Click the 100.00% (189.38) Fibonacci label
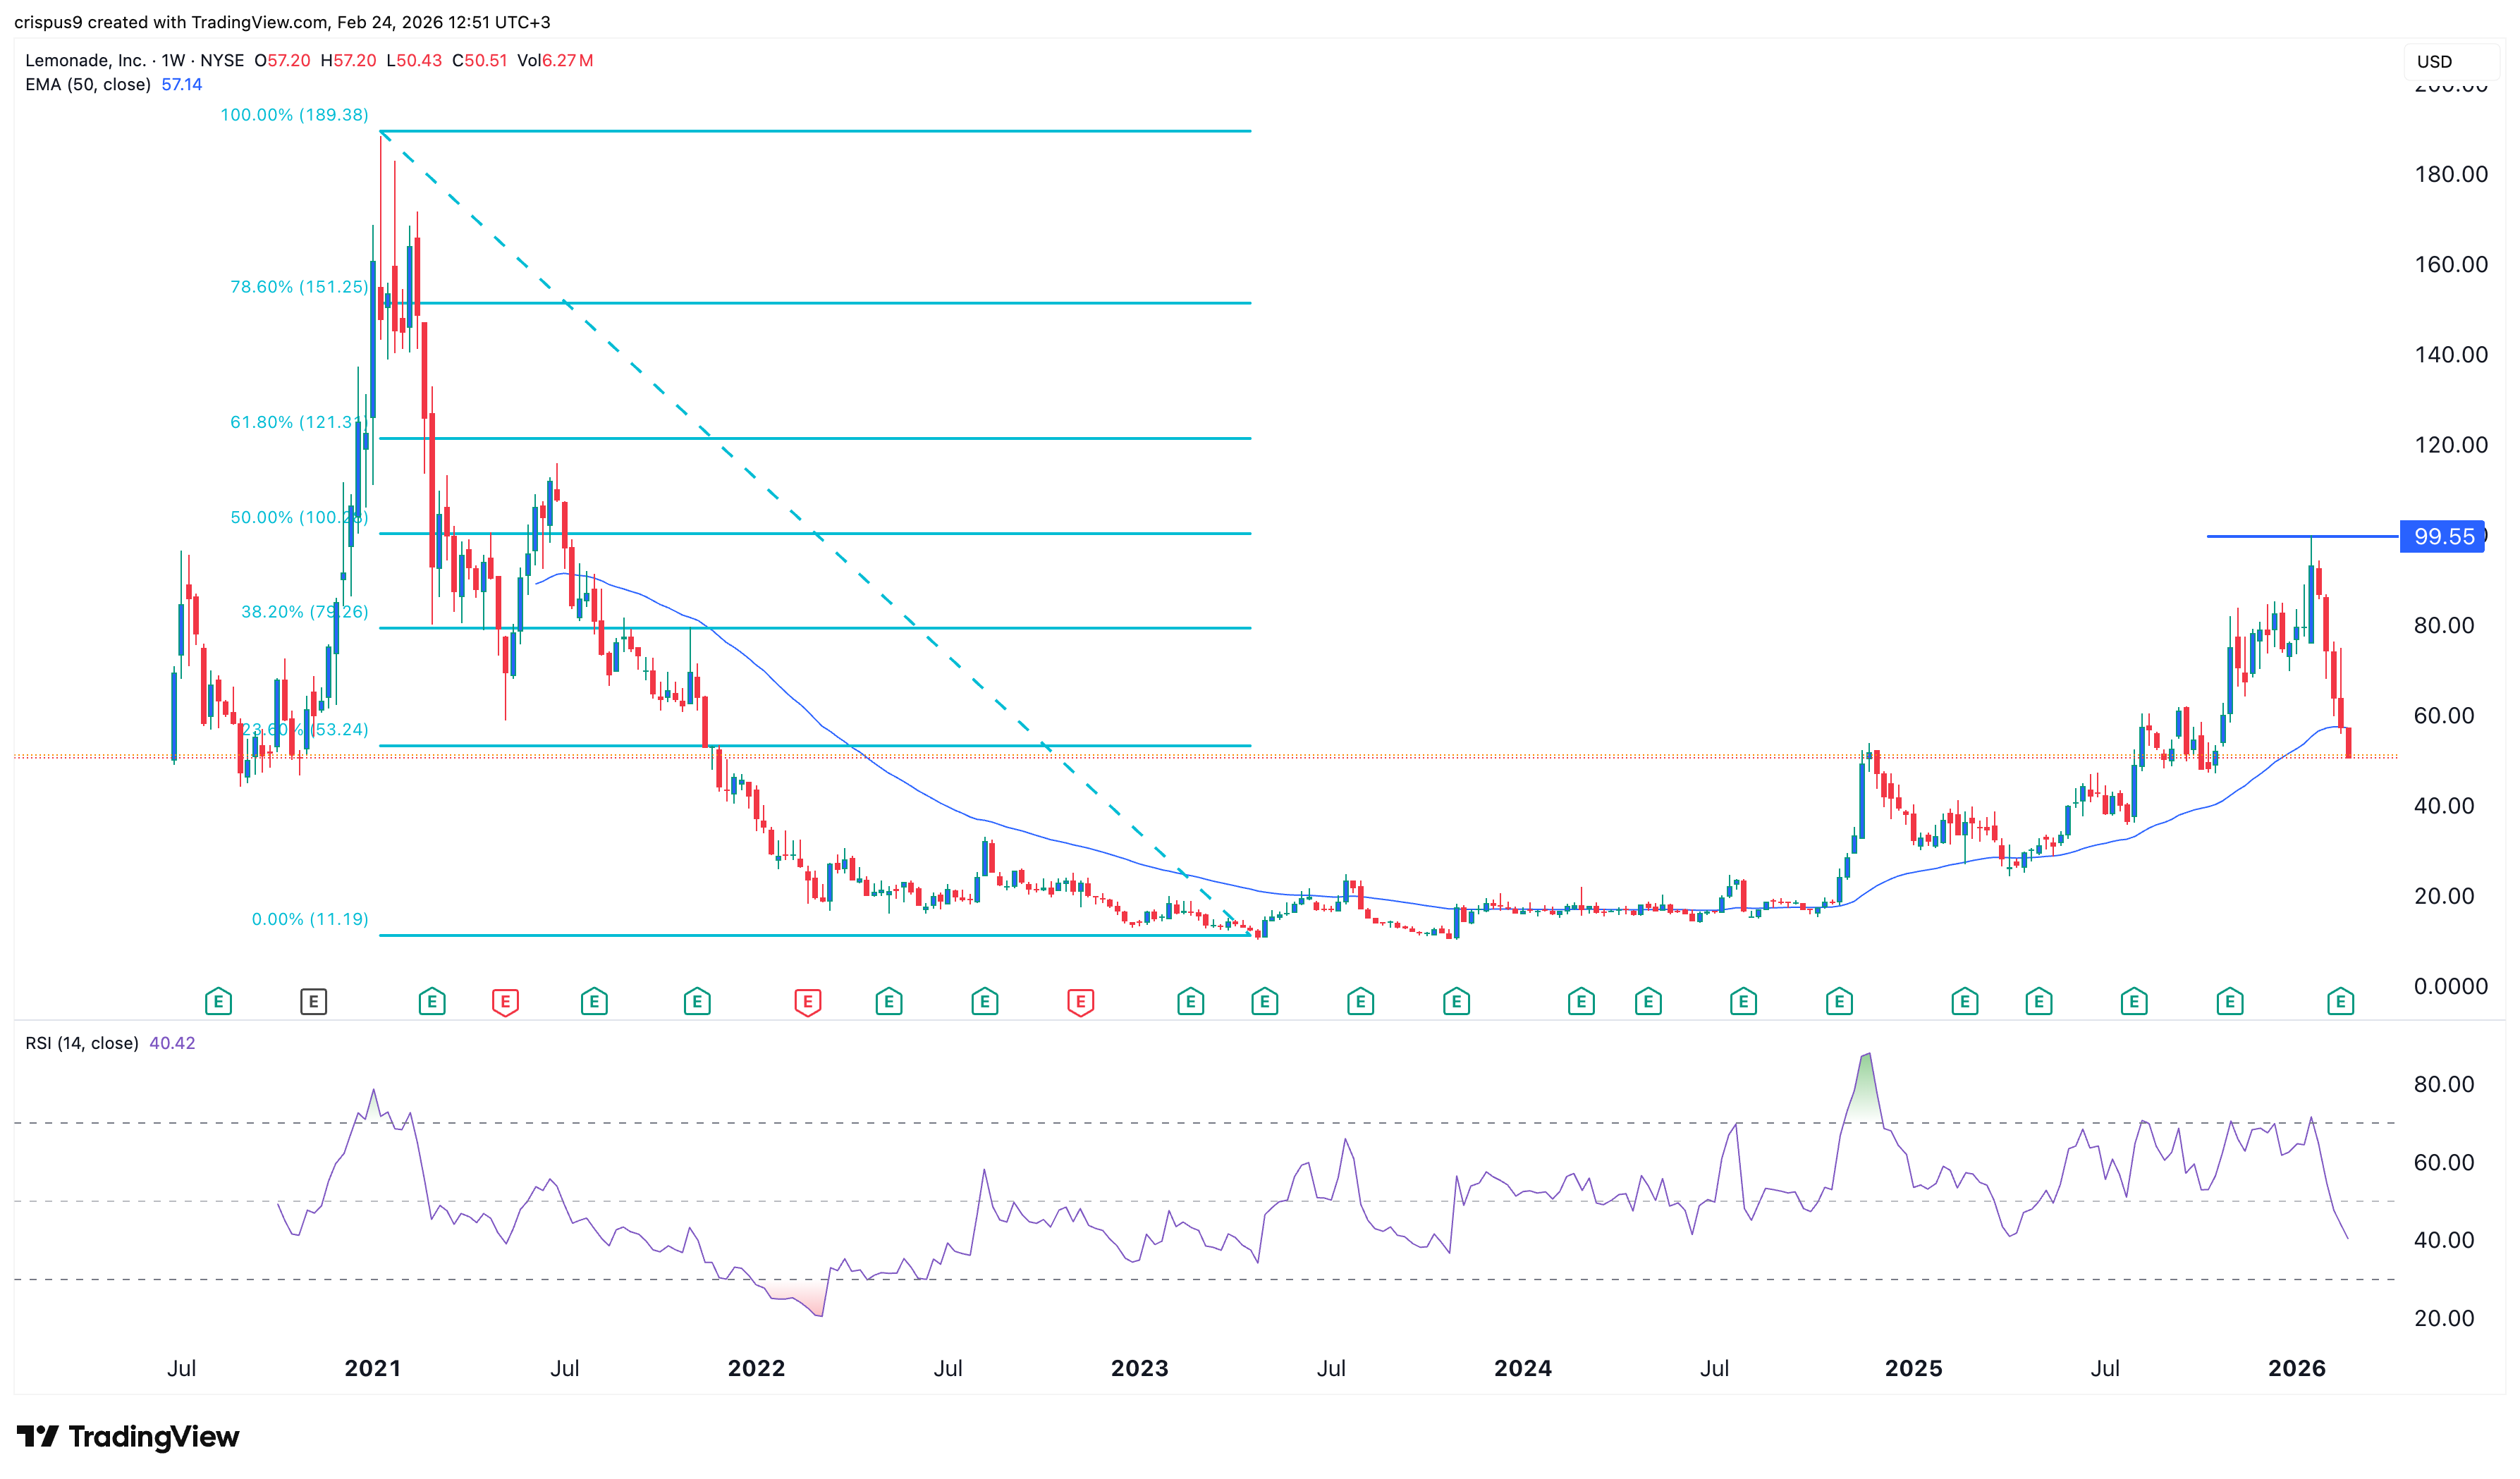Image resolution: width=2520 pixels, height=1479 pixels. 294,115
